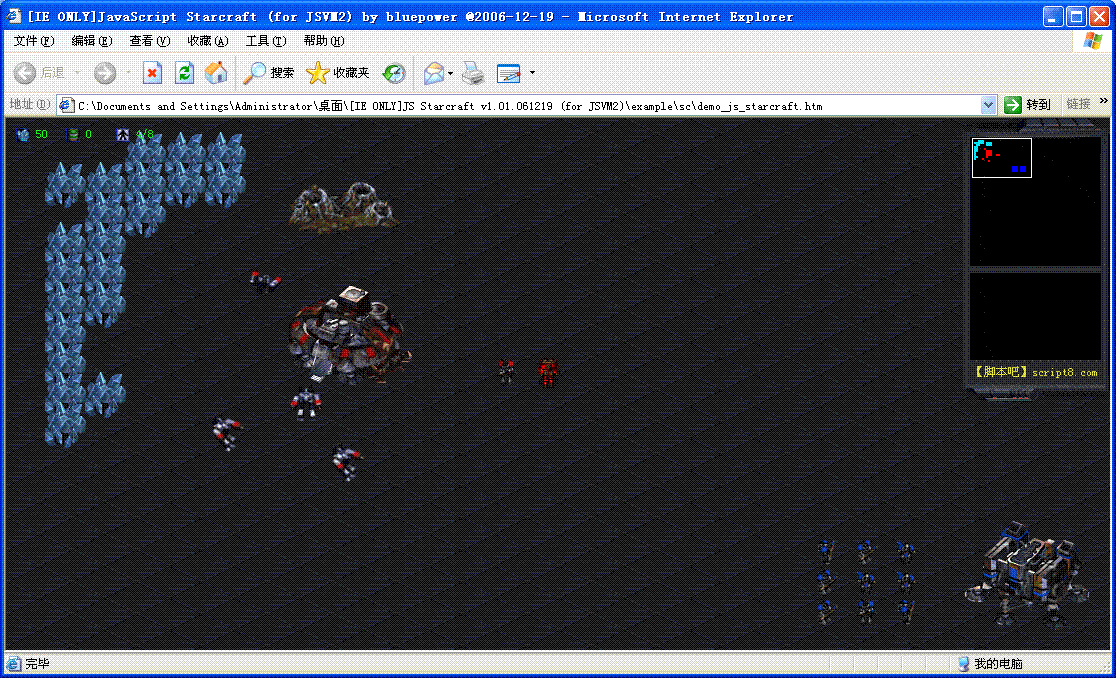
Task: Open the History clock icon in the toolbar
Action: pyautogui.click(x=394, y=73)
